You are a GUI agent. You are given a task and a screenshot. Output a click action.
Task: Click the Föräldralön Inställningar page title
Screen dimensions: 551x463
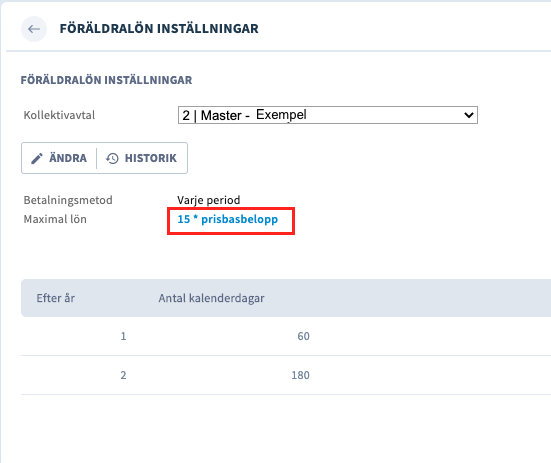coord(159,29)
